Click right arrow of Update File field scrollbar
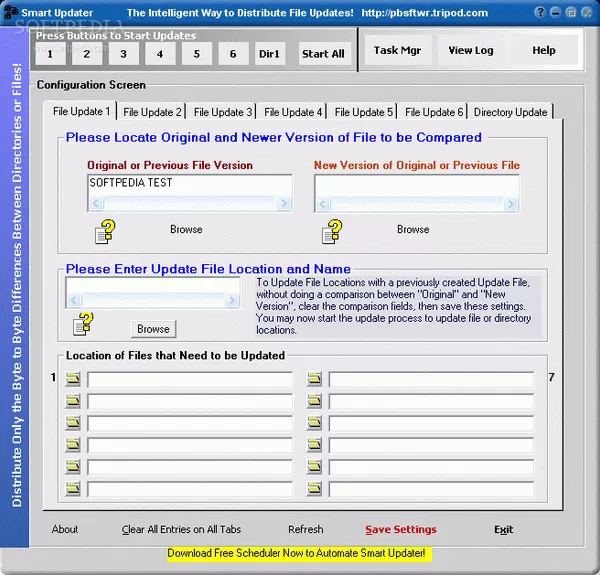The image size is (600, 575). pyautogui.click(x=232, y=300)
